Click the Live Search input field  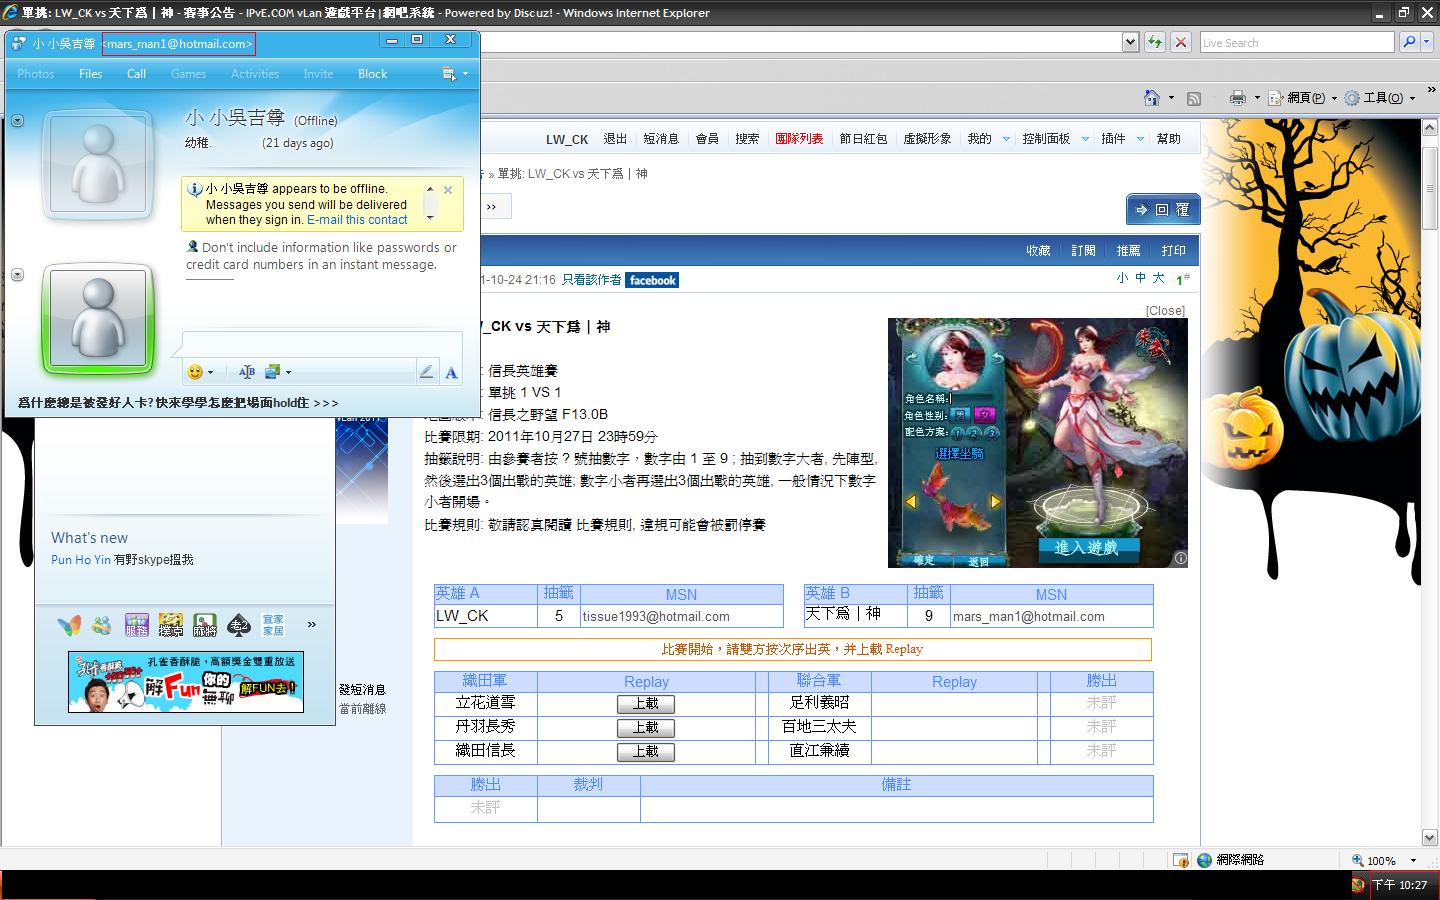click(x=1296, y=42)
